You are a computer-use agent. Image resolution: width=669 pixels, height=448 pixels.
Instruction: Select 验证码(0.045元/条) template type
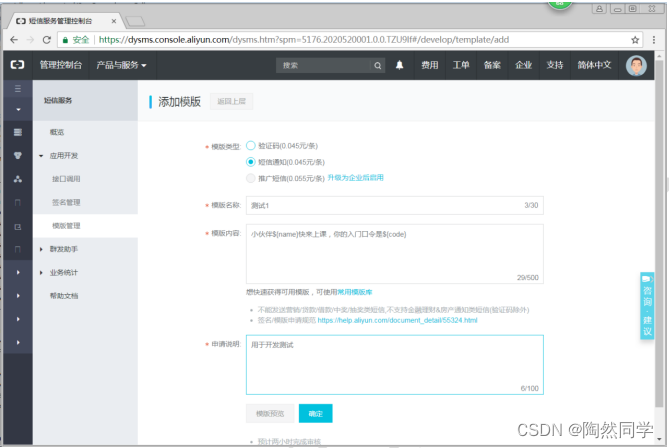[250, 146]
